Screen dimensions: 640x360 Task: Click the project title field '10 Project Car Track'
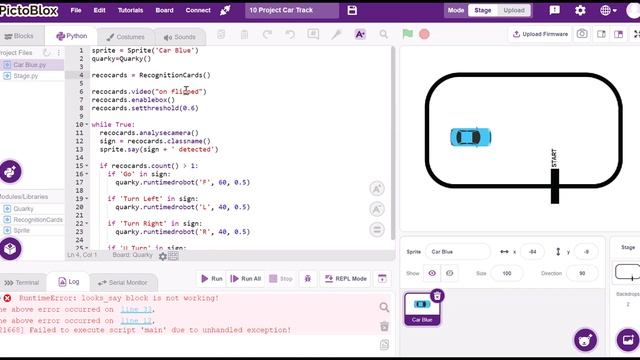[292, 10]
